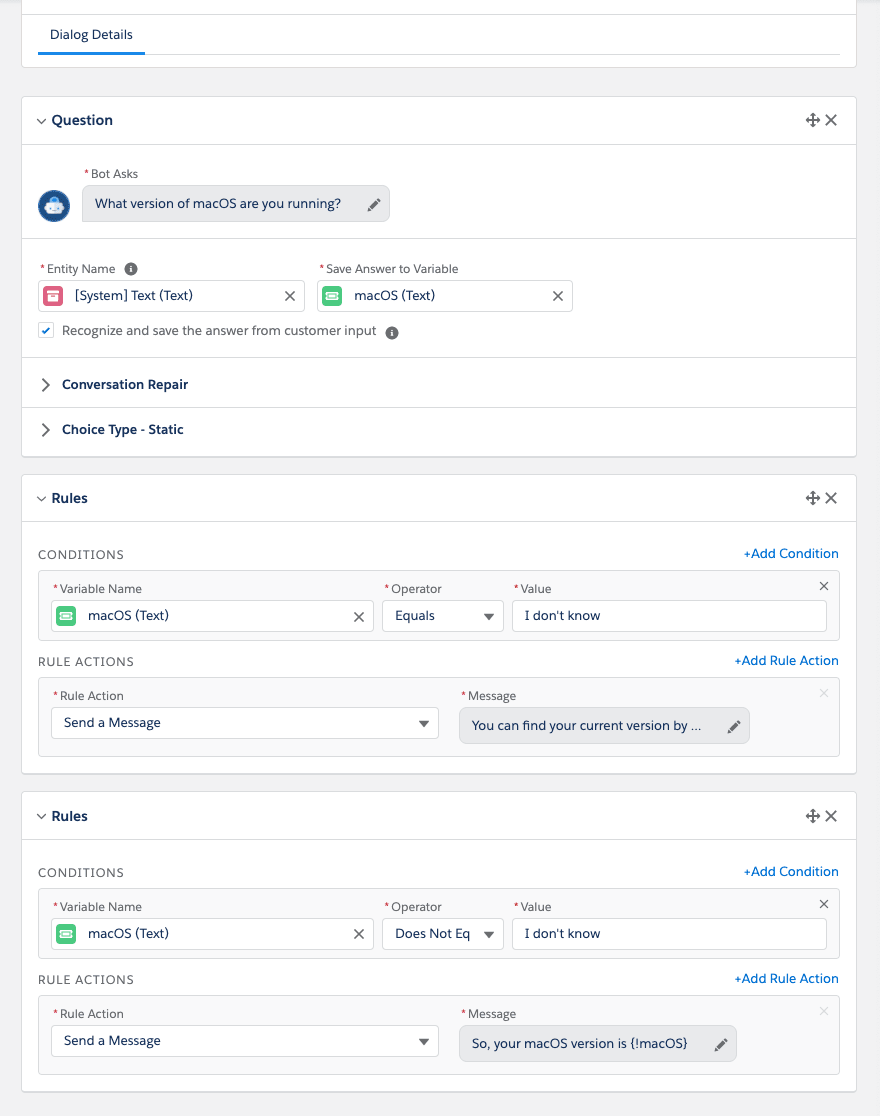Viewport: 880px width, 1116px height.
Task: Edit the 'So, your macOS version is' message
Action: click(721, 1044)
